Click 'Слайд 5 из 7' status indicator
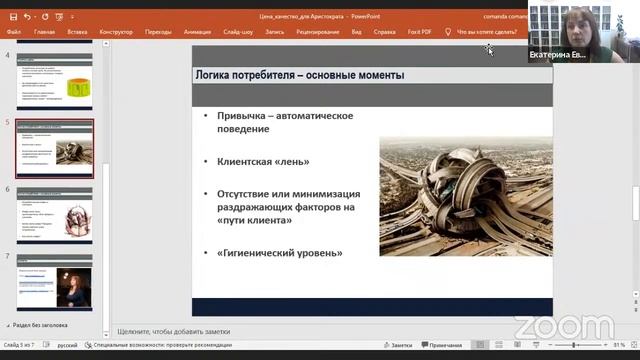This screenshot has height=360, width=640. [x=19, y=345]
